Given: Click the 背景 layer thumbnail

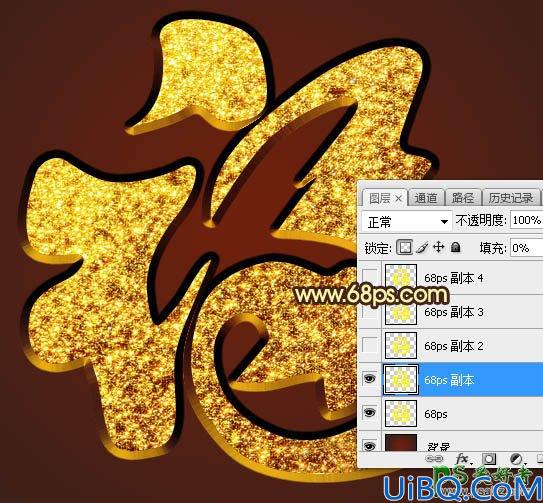Looking at the screenshot, I should click(x=401, y=442).
